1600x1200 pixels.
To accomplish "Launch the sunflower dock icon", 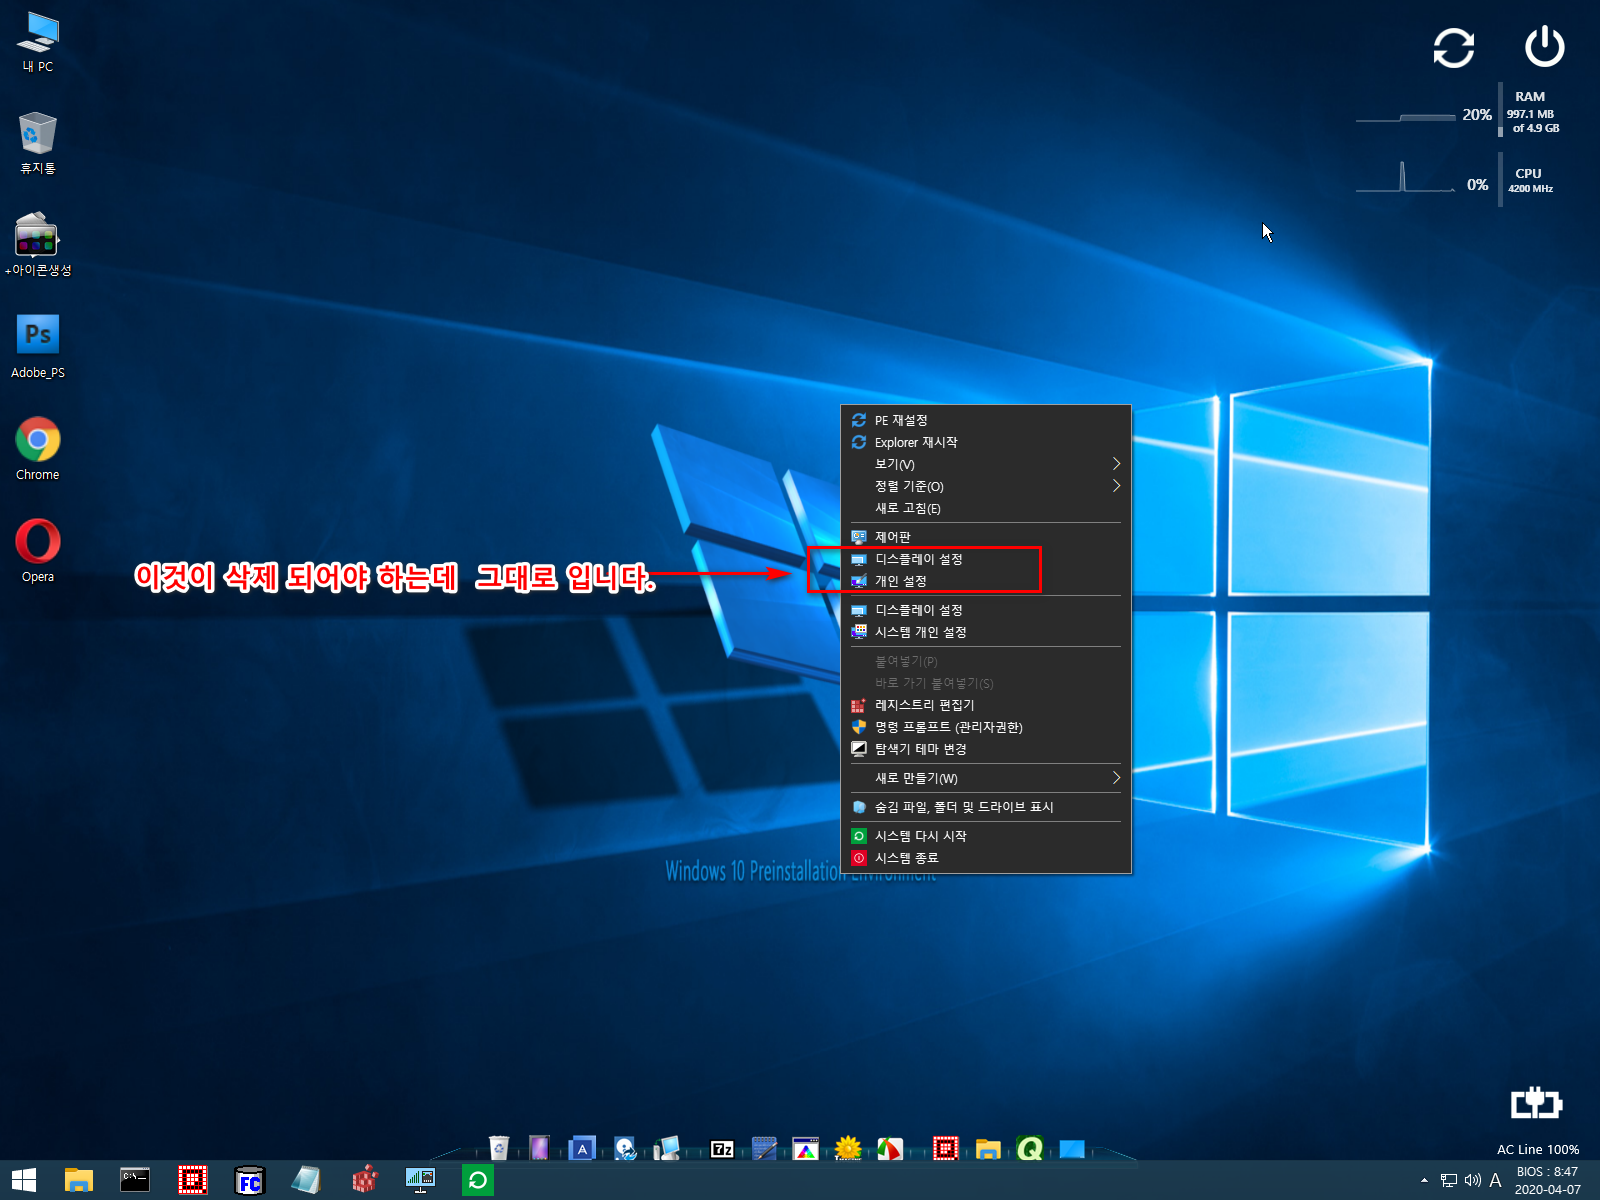I will [x=848, y=1148].
